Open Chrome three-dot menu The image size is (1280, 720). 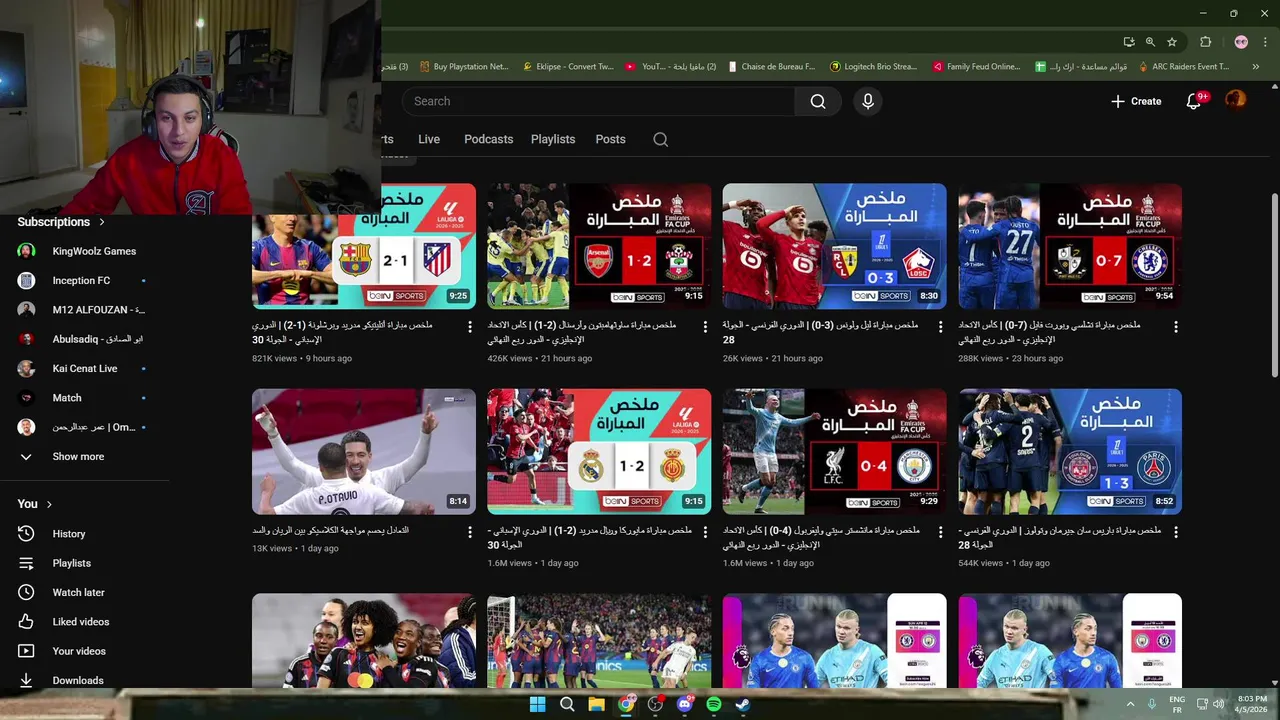[x=1263, y=42]
